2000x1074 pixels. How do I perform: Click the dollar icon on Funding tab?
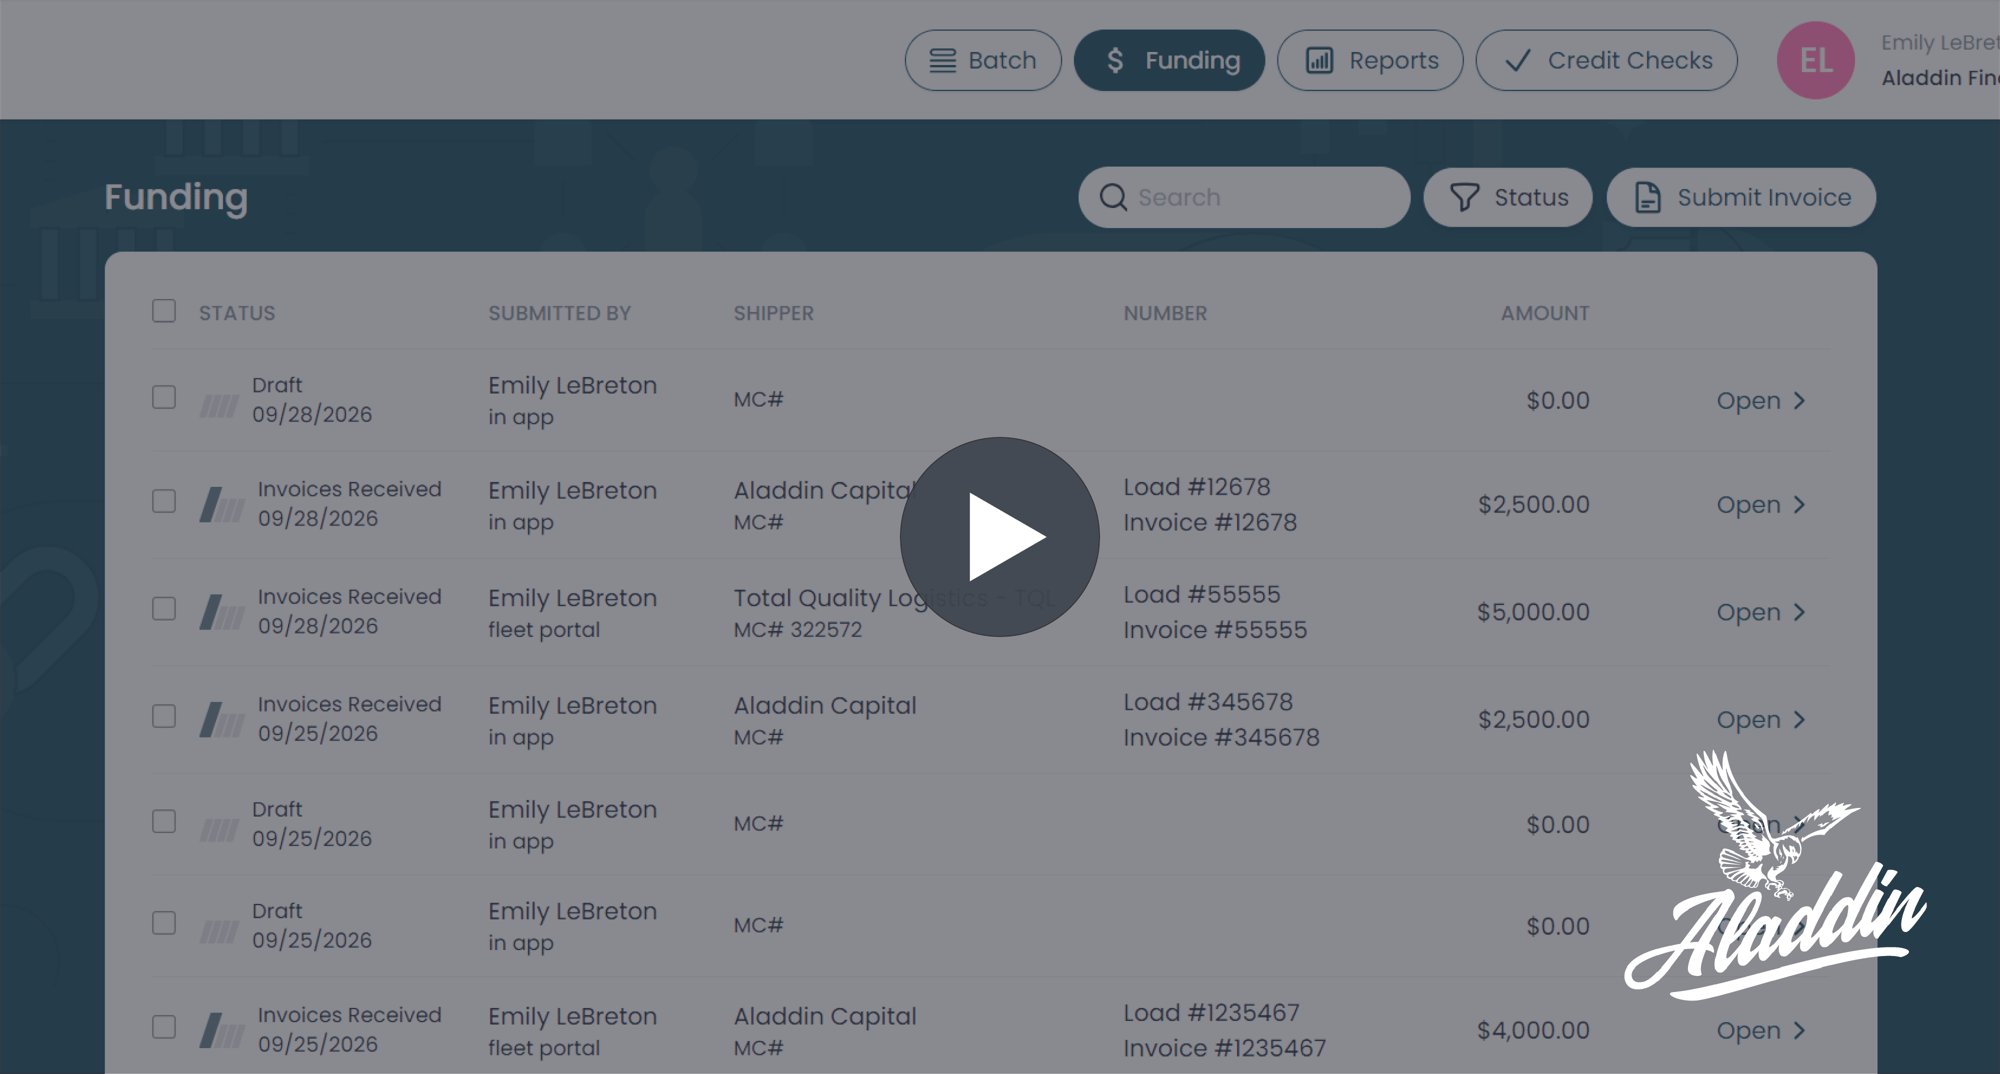pyautogui.click(x=1115, y=60)
